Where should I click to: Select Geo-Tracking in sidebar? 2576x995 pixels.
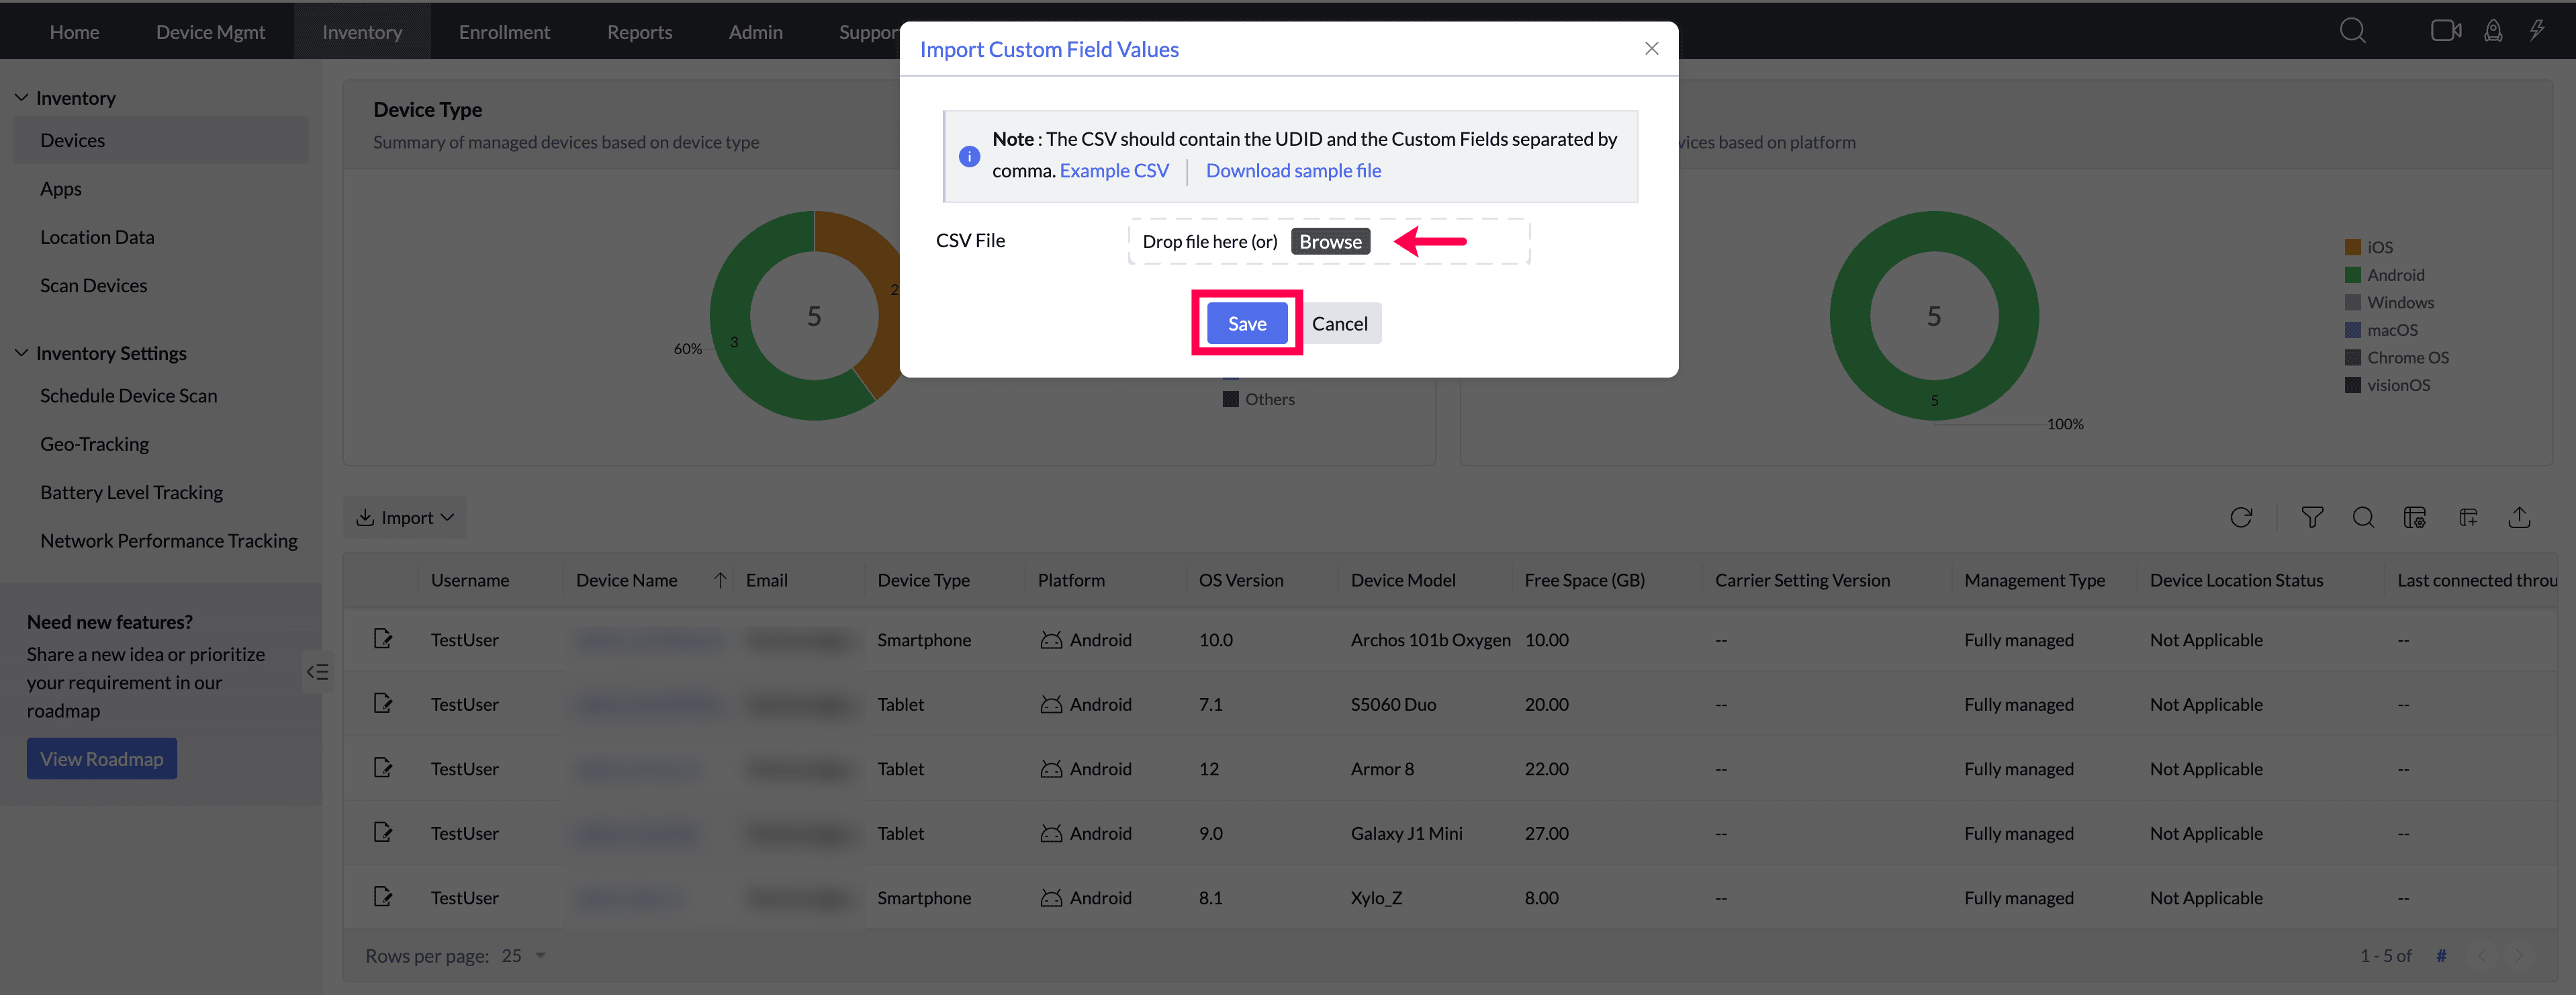(94, 443)
